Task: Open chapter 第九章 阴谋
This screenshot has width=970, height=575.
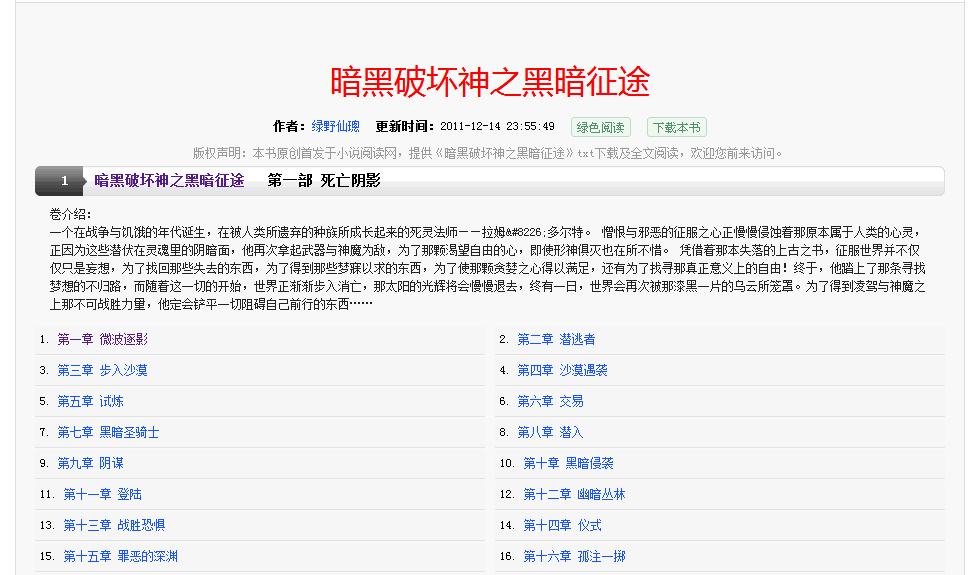Action: (x=91, y=464)
